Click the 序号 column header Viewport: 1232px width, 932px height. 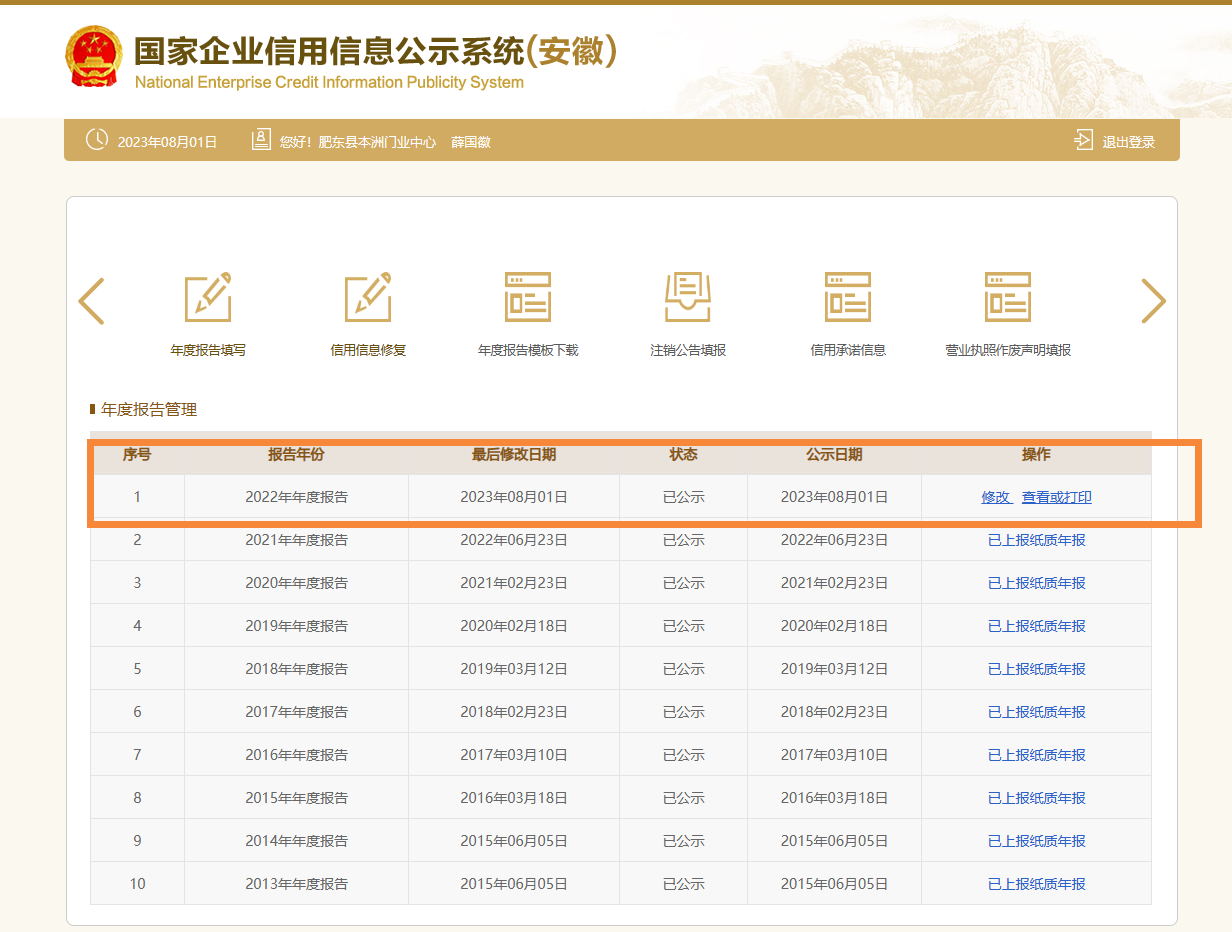137,454
